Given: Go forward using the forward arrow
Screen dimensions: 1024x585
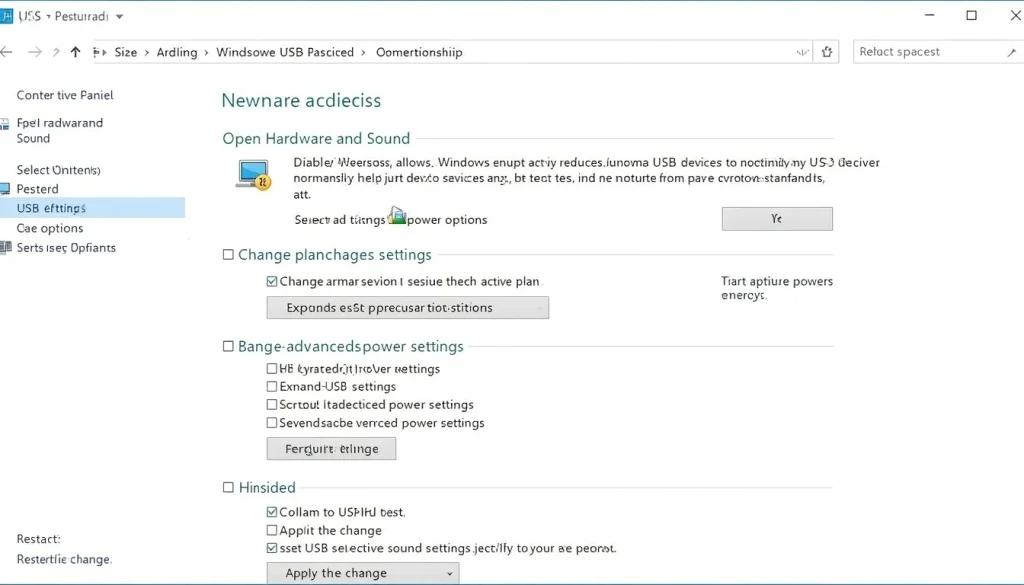Looking at the screenshot, I should click(35, 52).
